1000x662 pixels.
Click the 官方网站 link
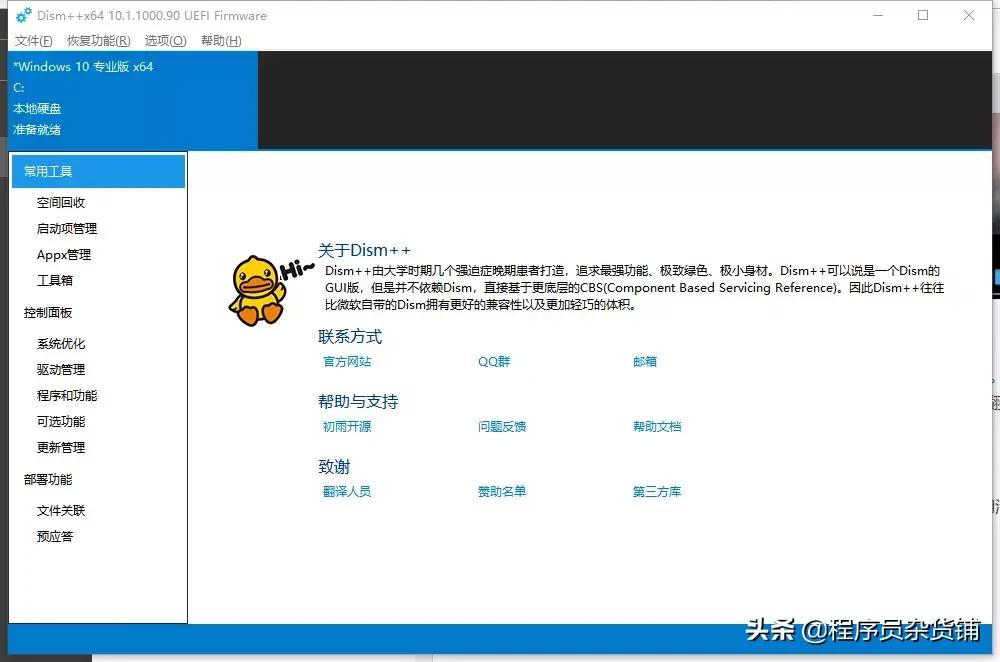[347, 361]
